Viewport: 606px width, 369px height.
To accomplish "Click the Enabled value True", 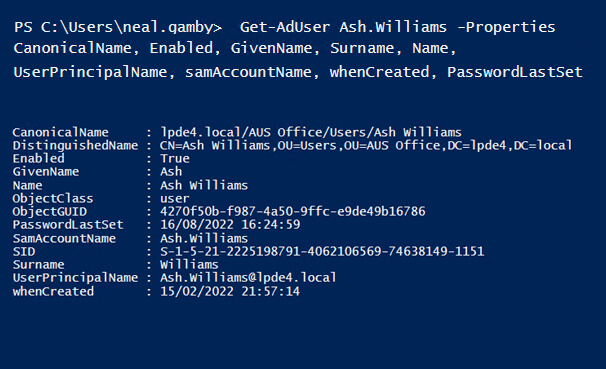I will pos(175,159).
